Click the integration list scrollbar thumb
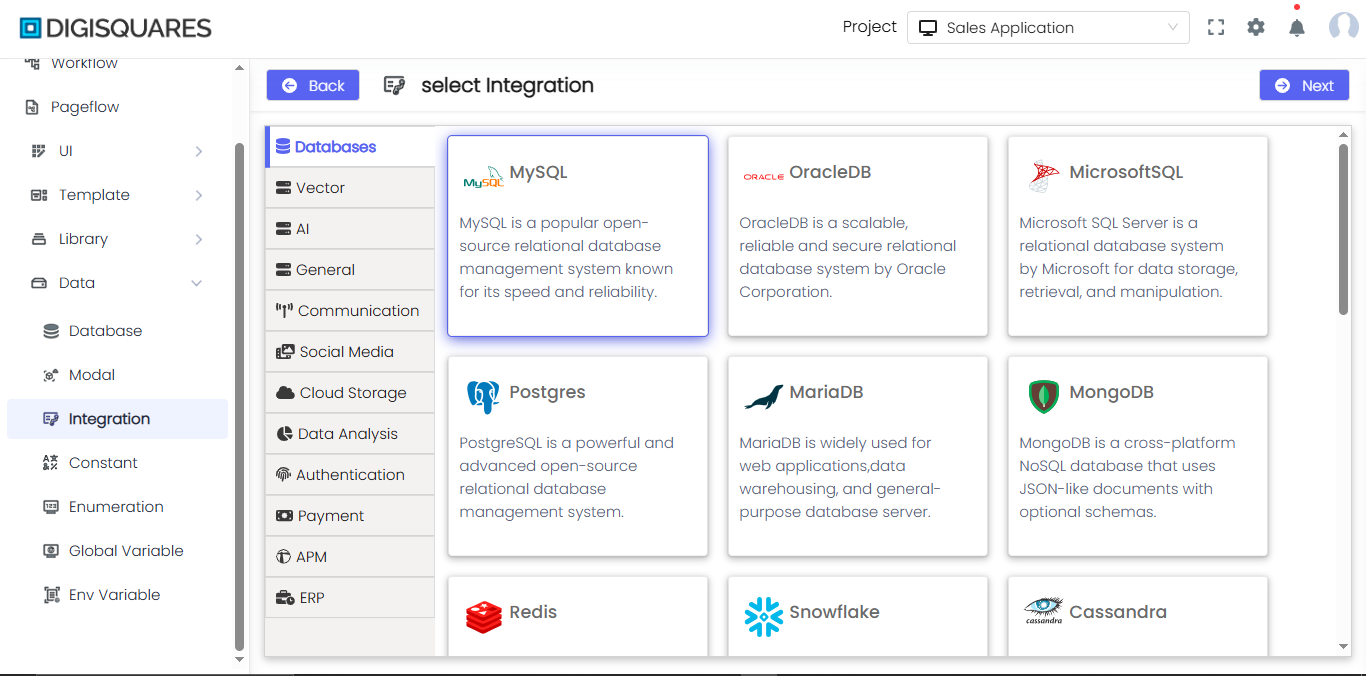The image size is (1366, 676). click(1344, 229)
